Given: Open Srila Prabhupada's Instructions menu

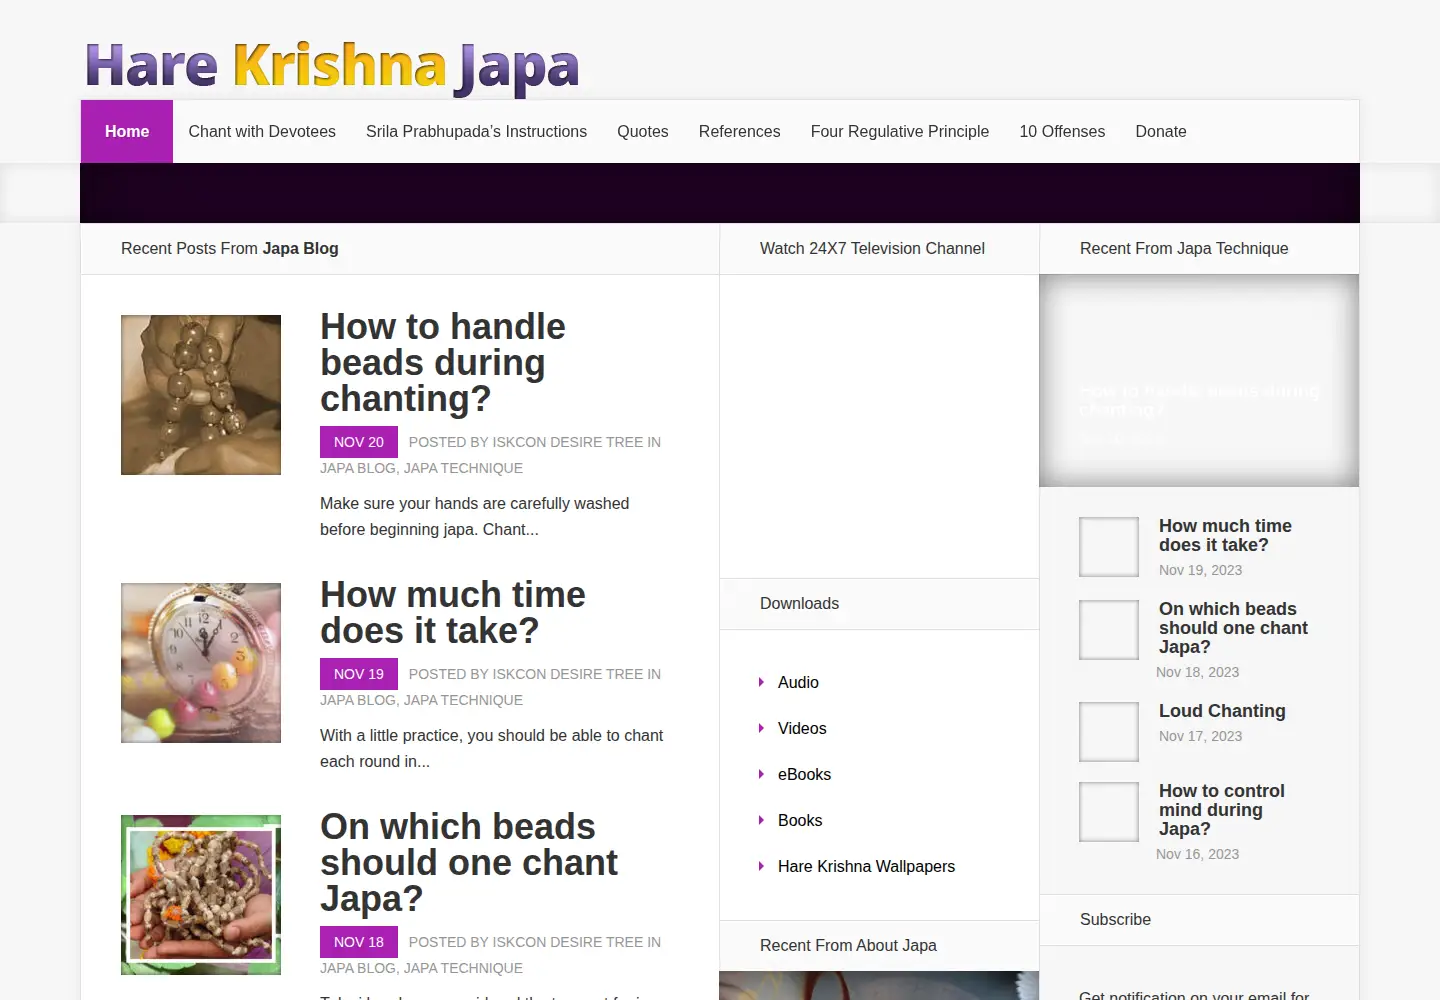Looking at the screenshot, I should coord(476,131).
